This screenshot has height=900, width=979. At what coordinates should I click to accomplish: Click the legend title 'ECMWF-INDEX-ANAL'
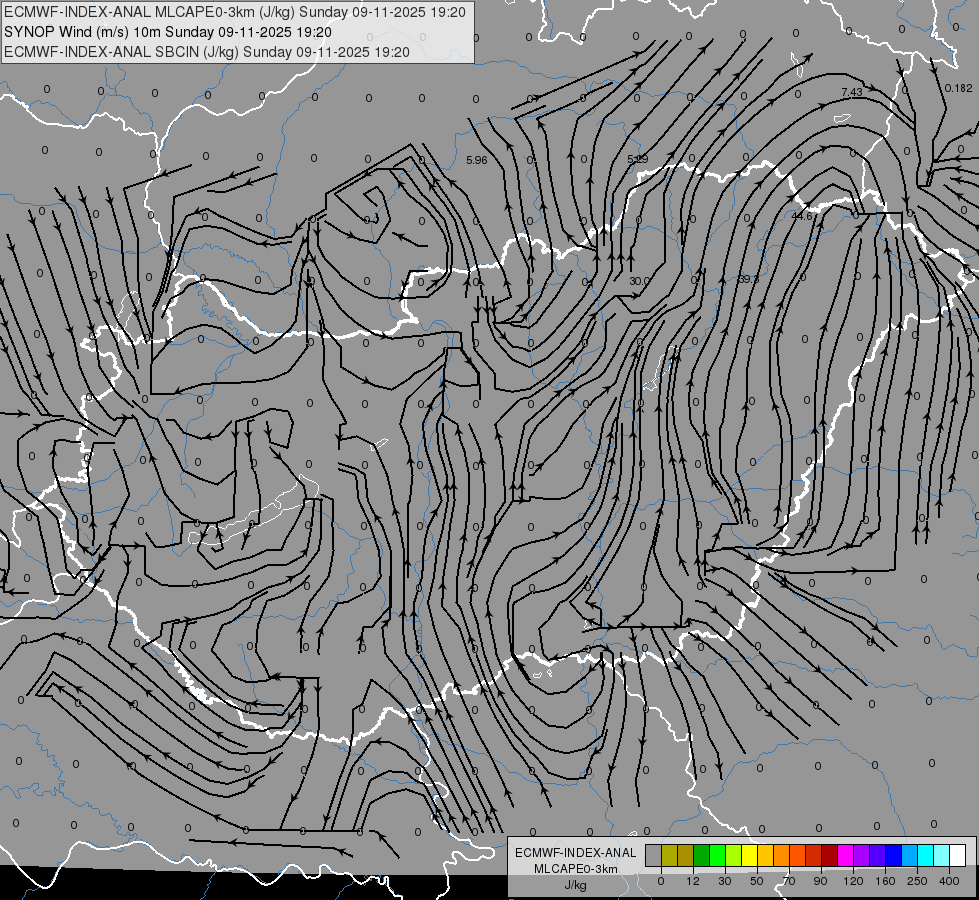pos(575,853)
